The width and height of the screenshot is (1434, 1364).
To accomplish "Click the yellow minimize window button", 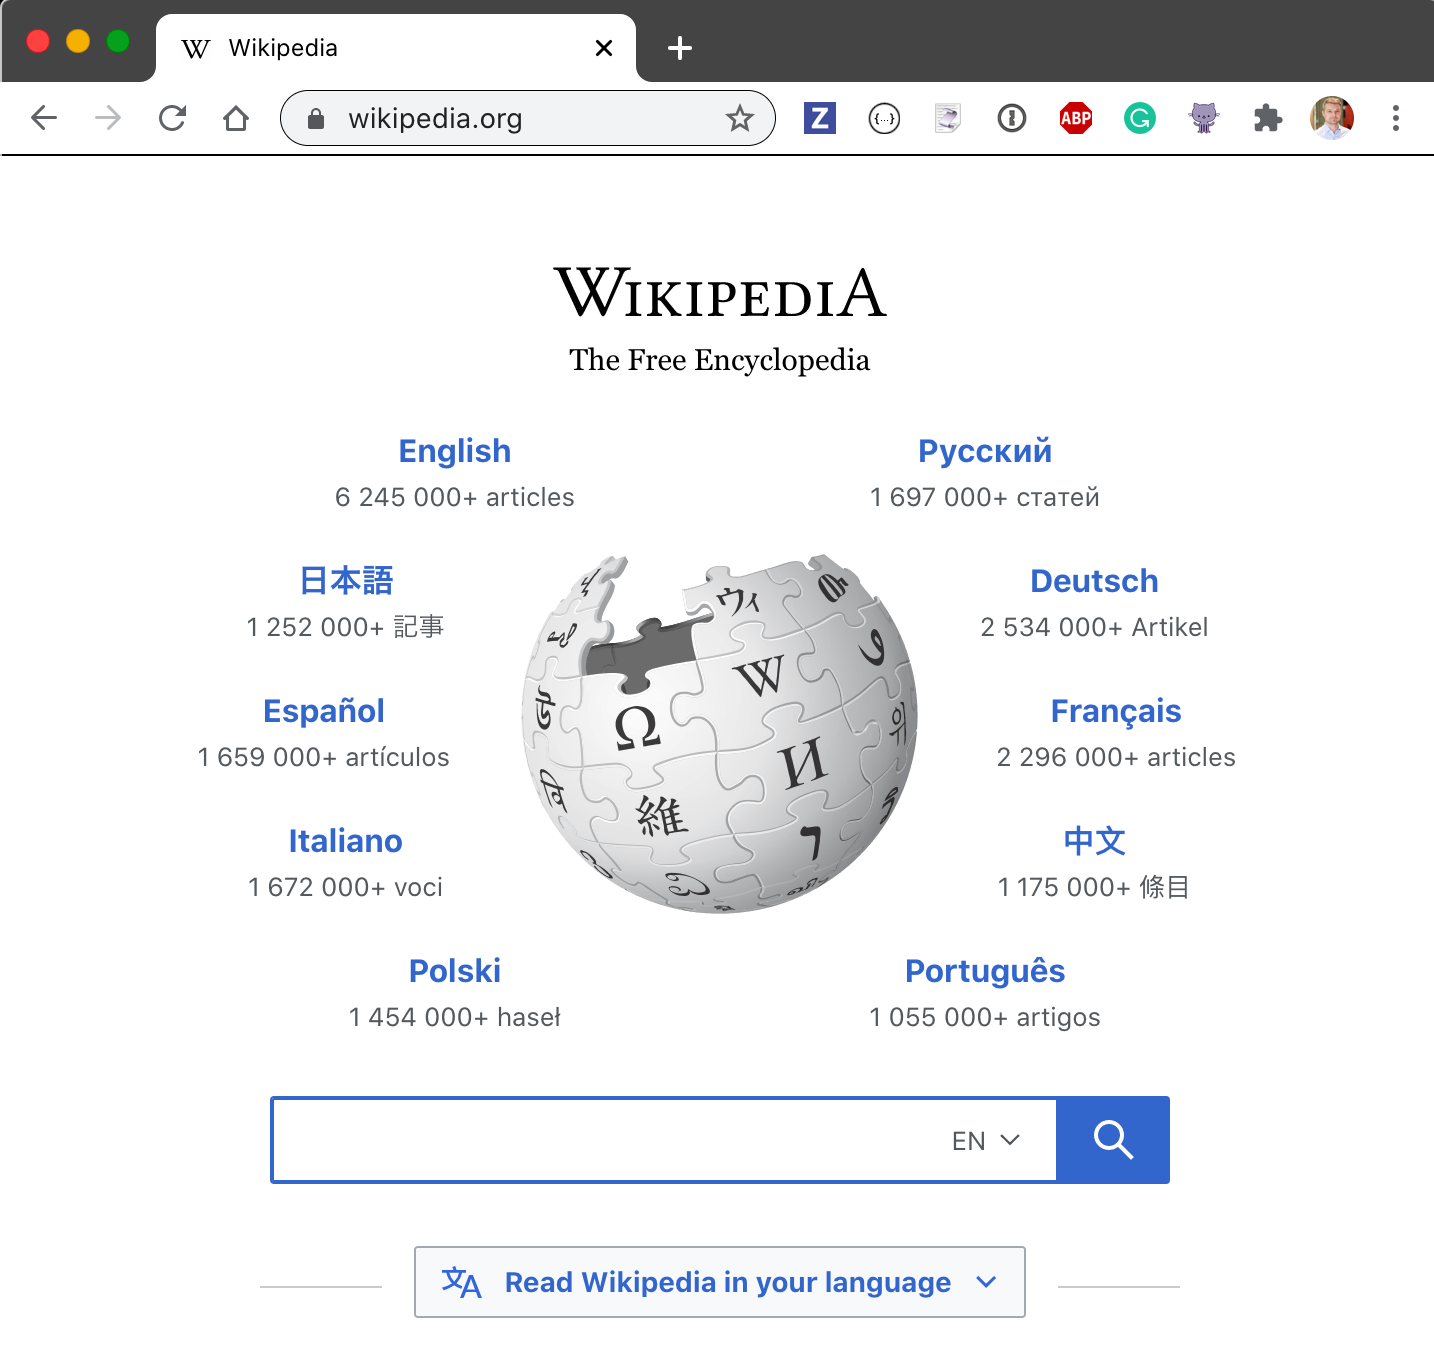I will [x=78, y=41].
